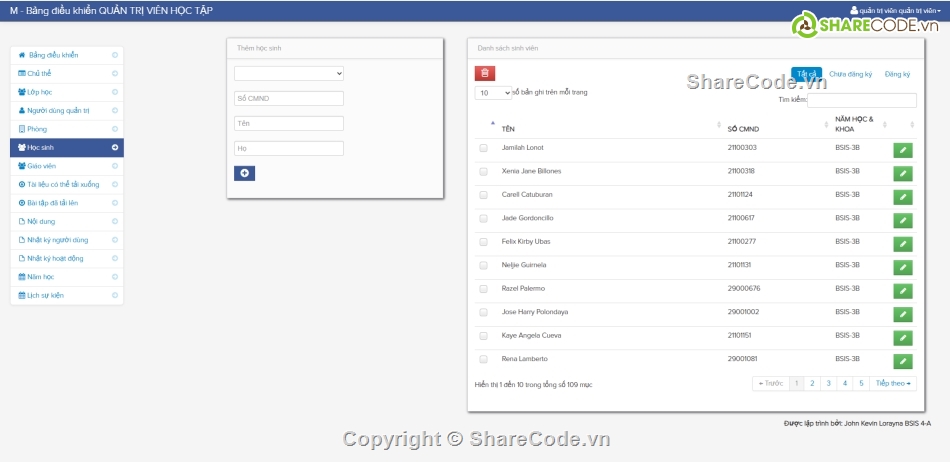Click the Số CMND input field
Viewport: 950px width, 462px height.
(x=289, y=98)
